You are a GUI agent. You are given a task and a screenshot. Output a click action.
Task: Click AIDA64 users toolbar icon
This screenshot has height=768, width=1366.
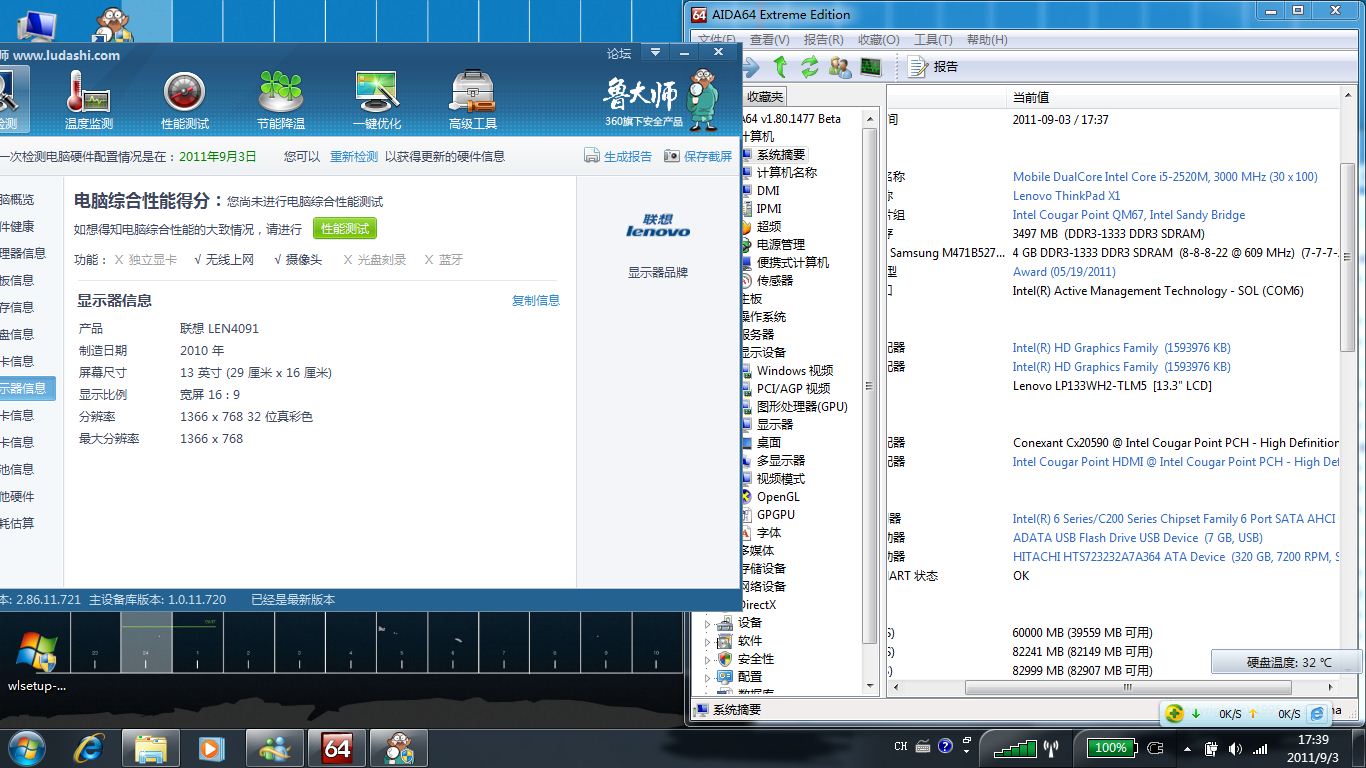click(x=840, y=67)
